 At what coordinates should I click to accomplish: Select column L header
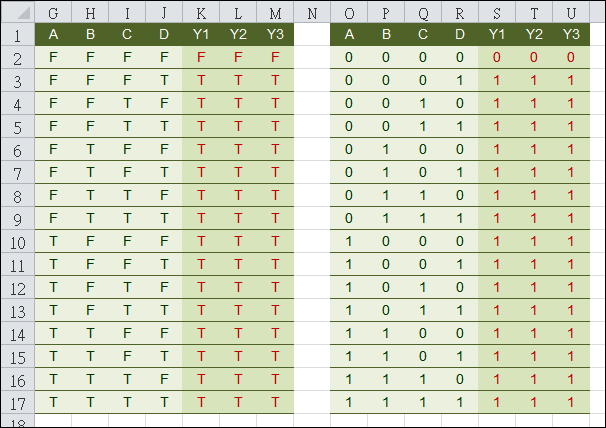[x=238, y=13]
